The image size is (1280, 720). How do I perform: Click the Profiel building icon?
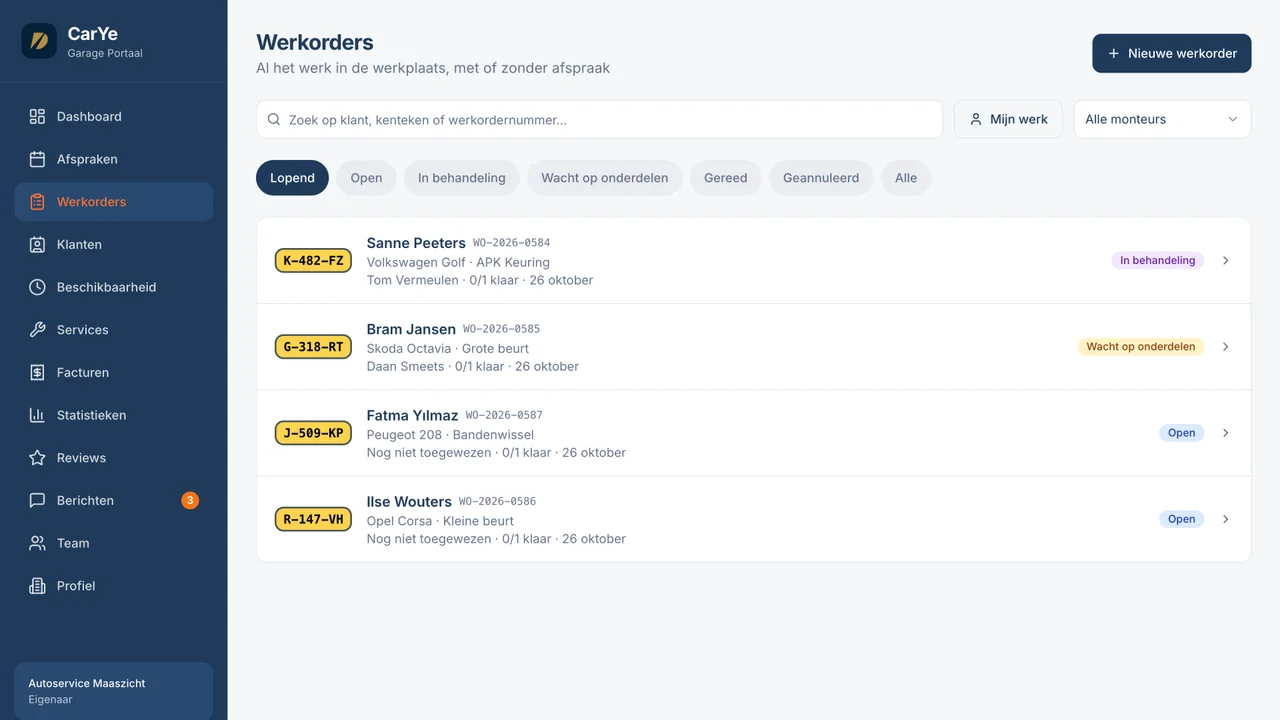pyautogui.click(x=37, y=586)
